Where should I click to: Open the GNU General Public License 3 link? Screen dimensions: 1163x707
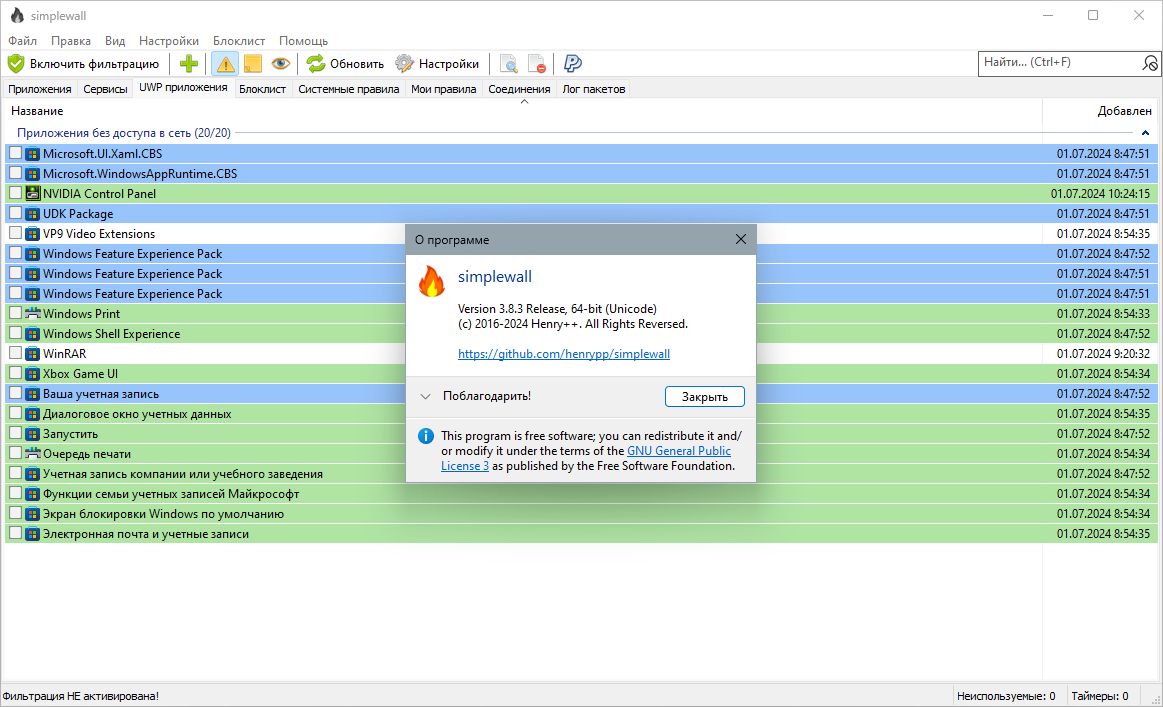click(586, 458)
